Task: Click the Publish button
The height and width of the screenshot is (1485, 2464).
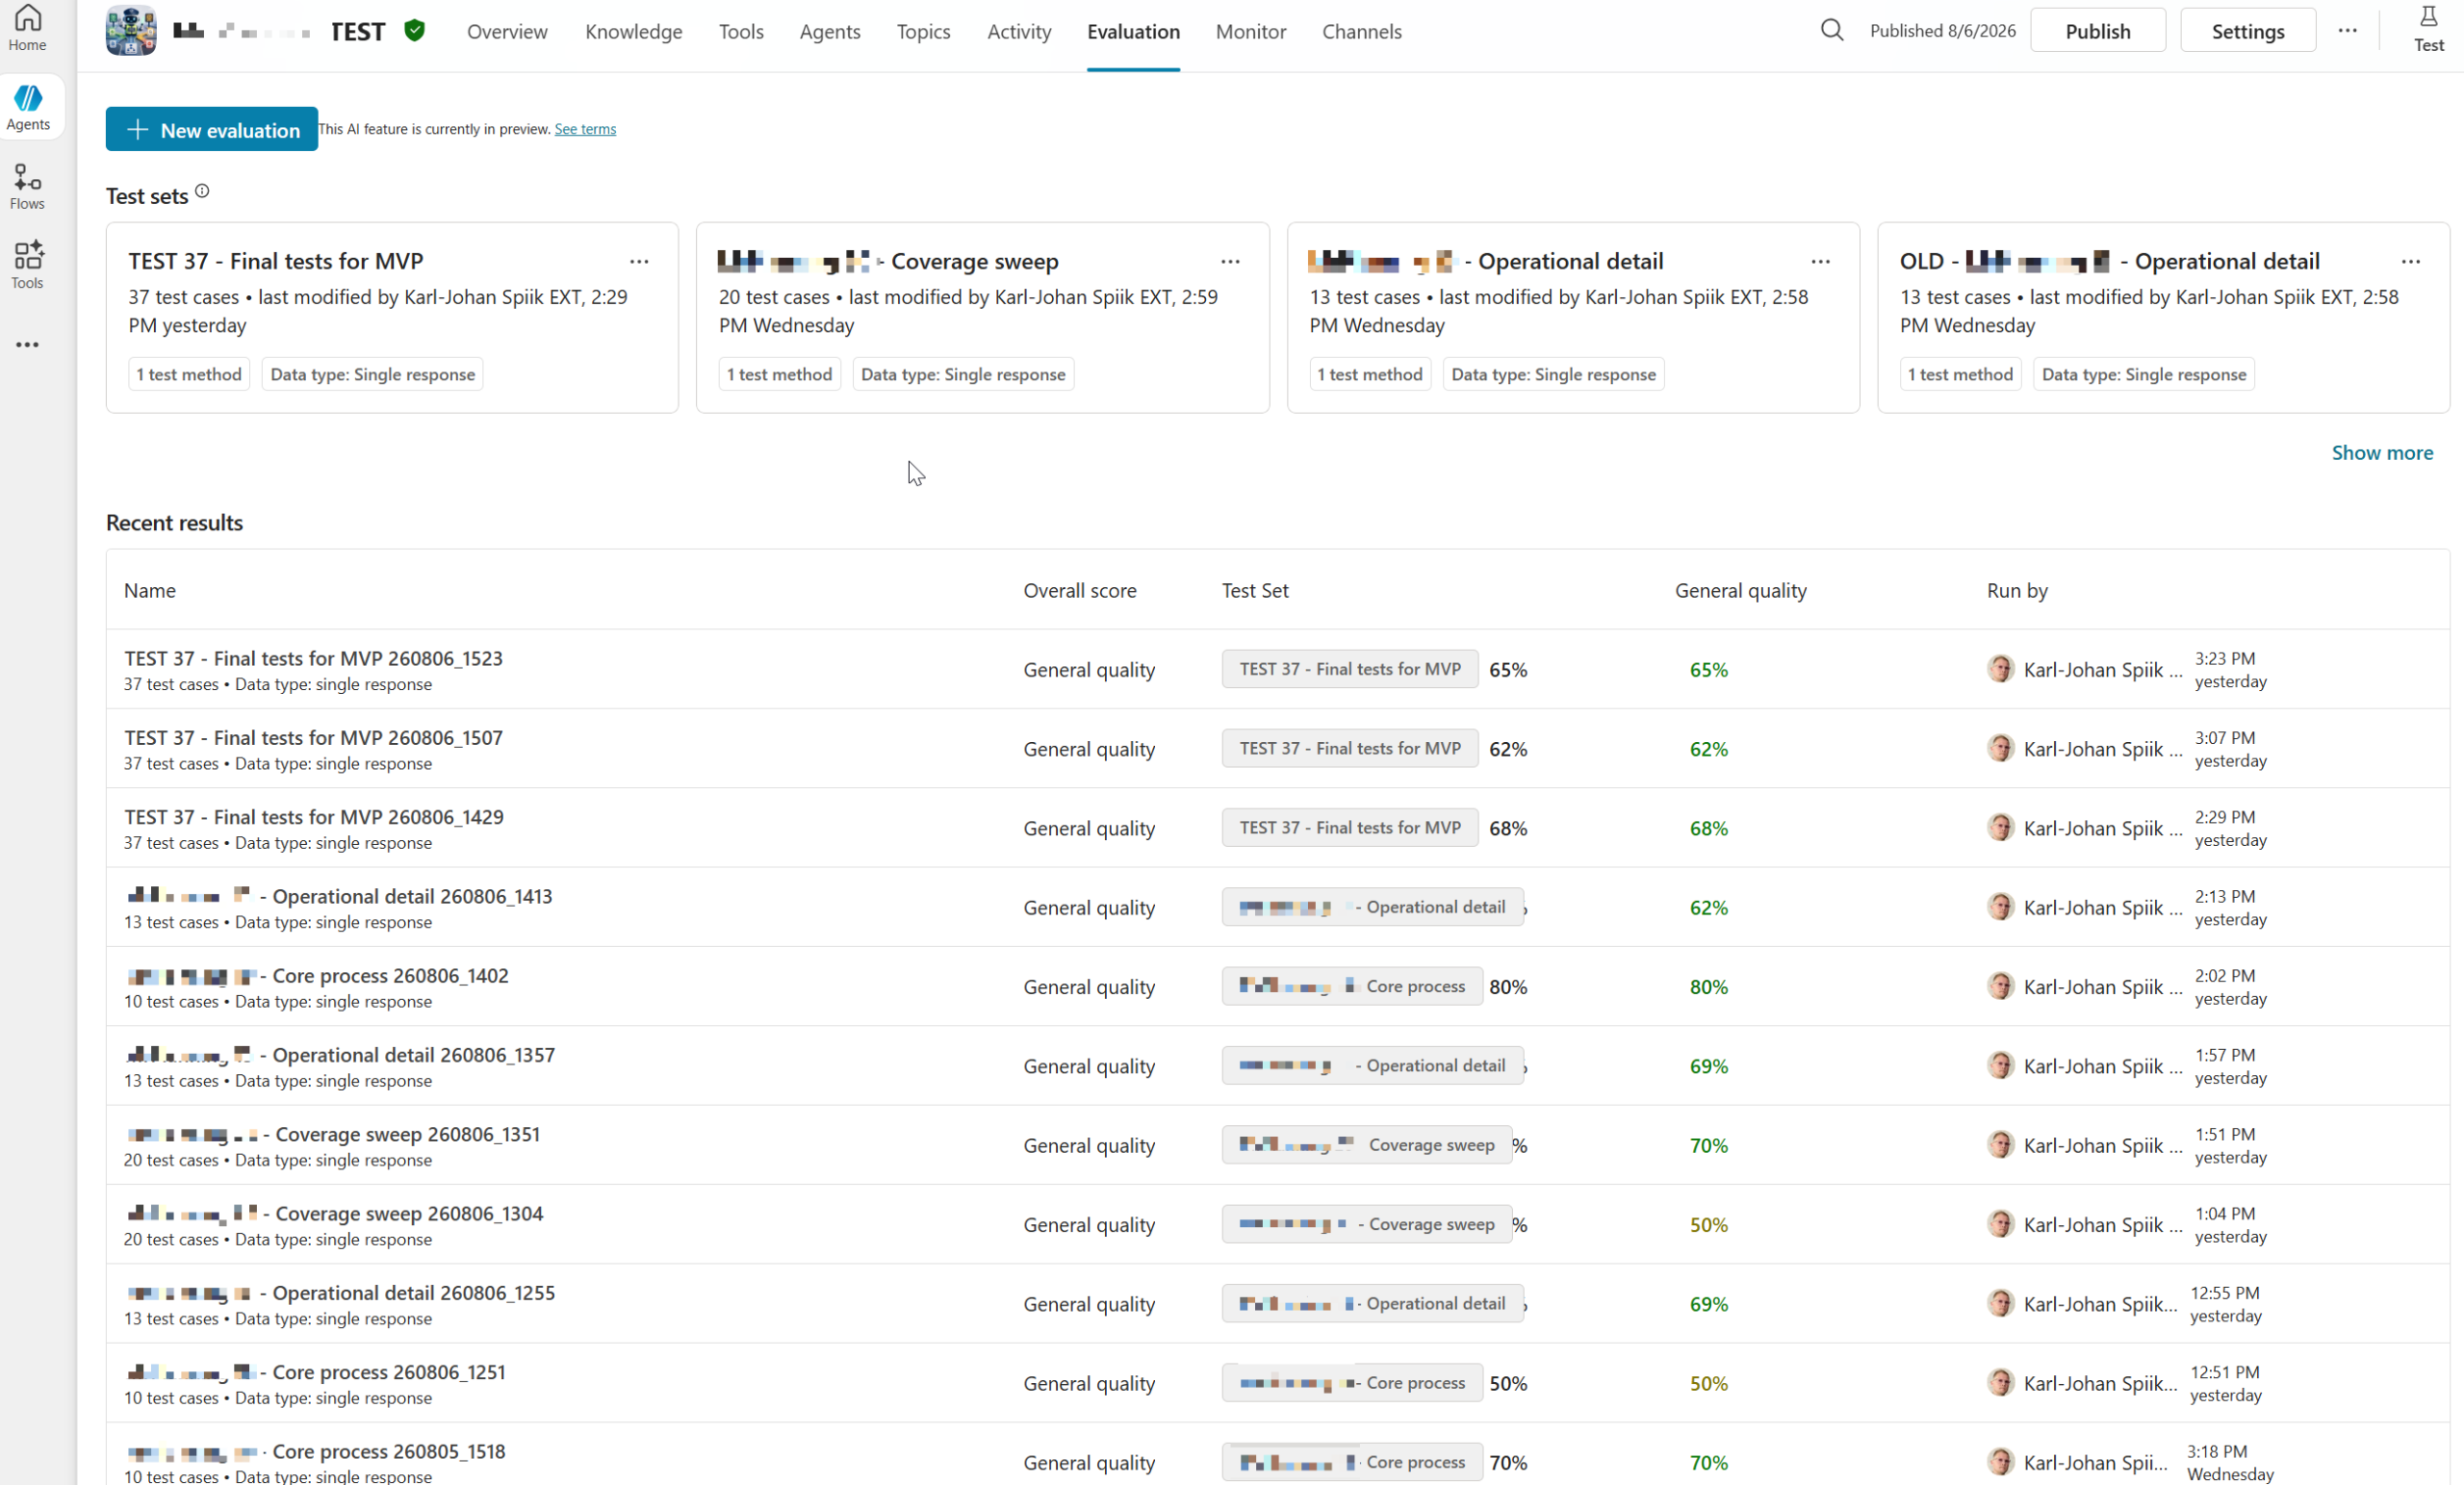Action: tap(2097, 31)
